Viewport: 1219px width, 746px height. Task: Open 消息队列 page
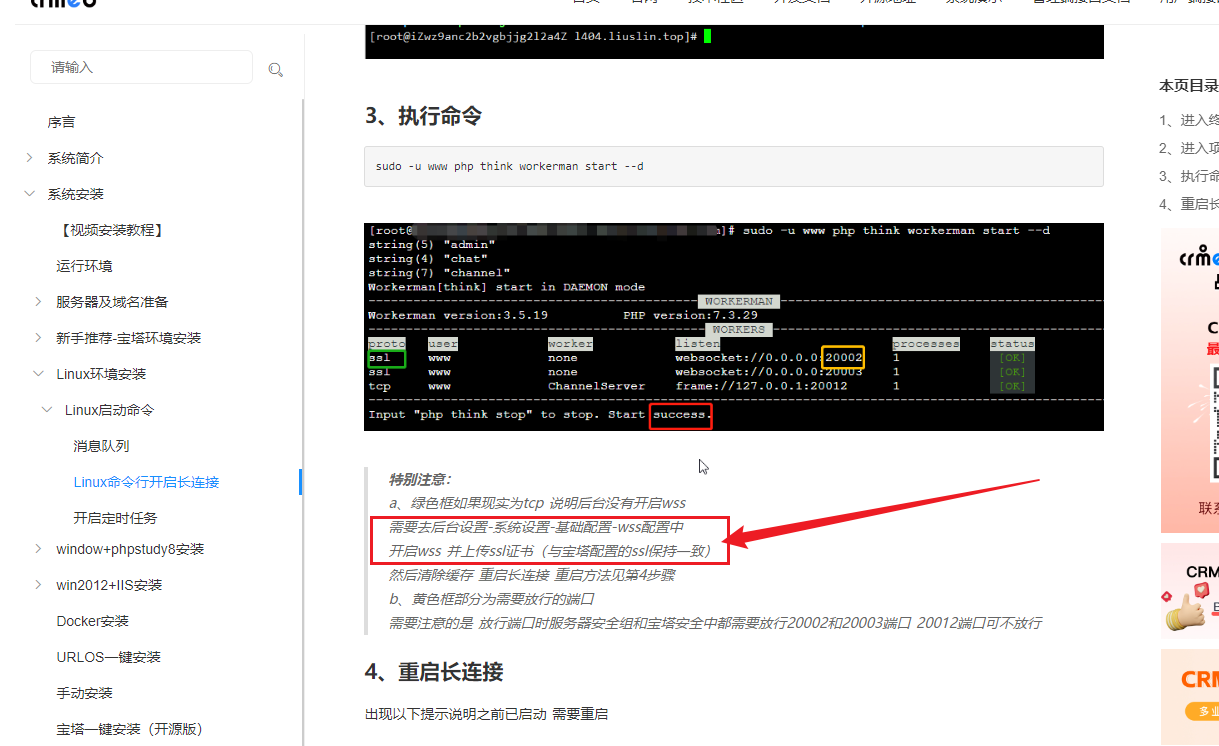101,446
